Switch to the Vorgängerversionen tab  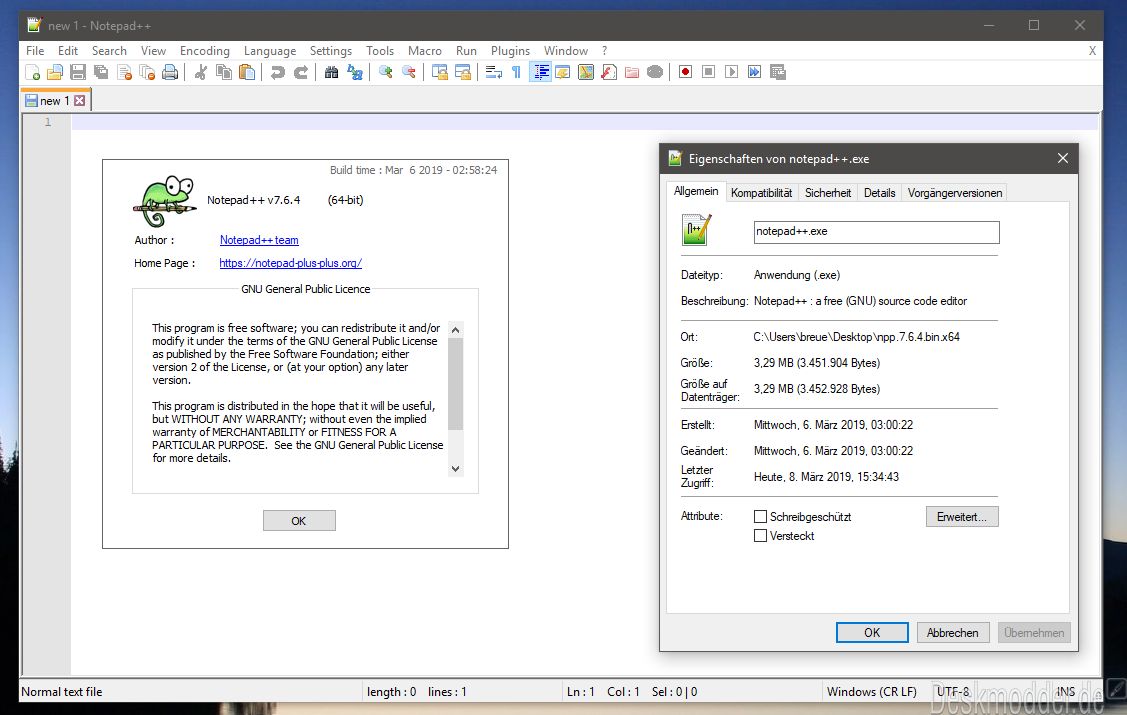(x=954, y=193)
